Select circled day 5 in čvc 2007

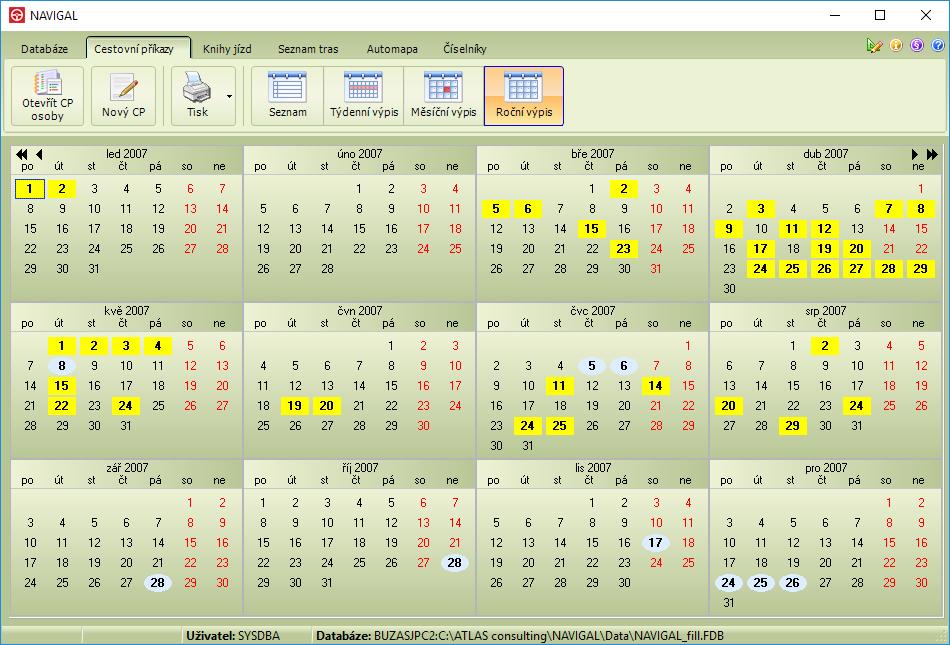click(592, 366)
